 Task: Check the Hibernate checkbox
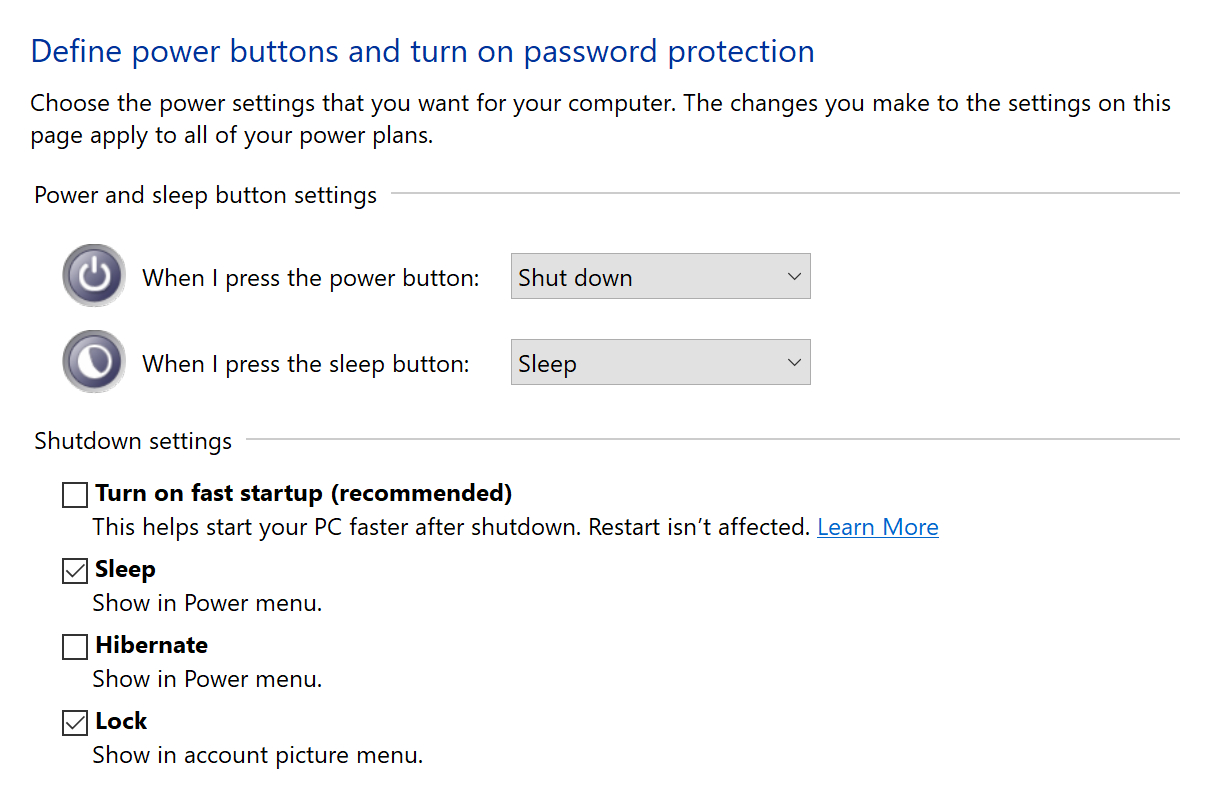pos(75,647)
